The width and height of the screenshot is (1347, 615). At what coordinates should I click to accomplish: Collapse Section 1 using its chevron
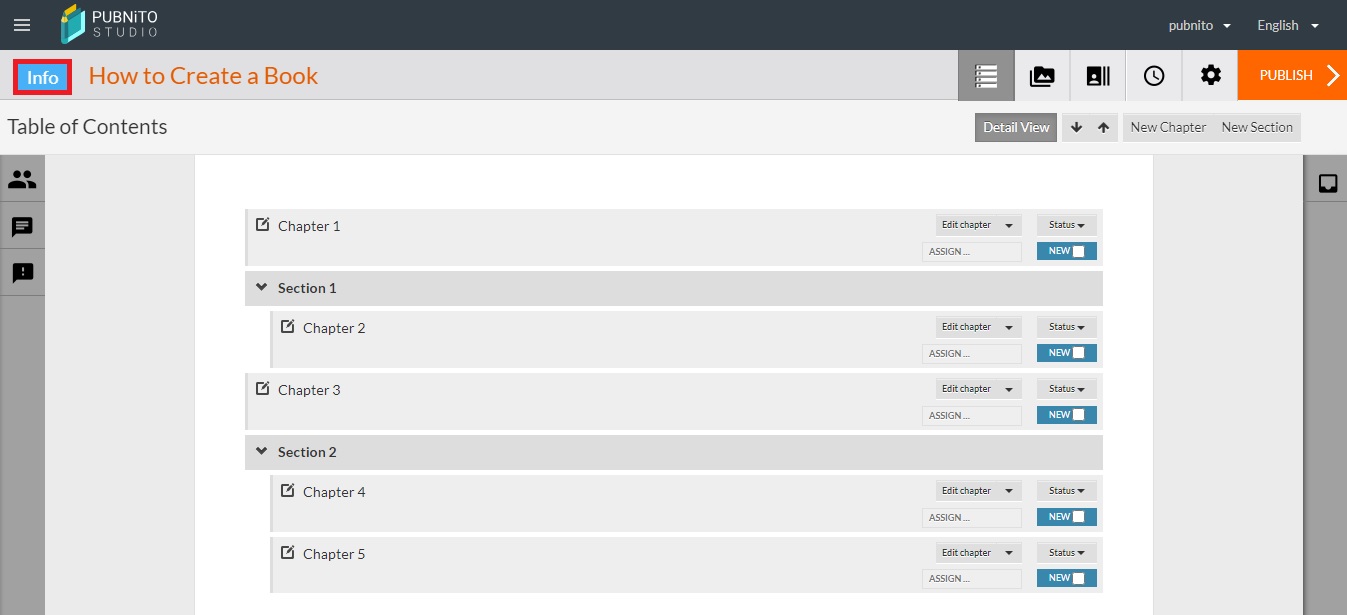(x=262, y=288)
